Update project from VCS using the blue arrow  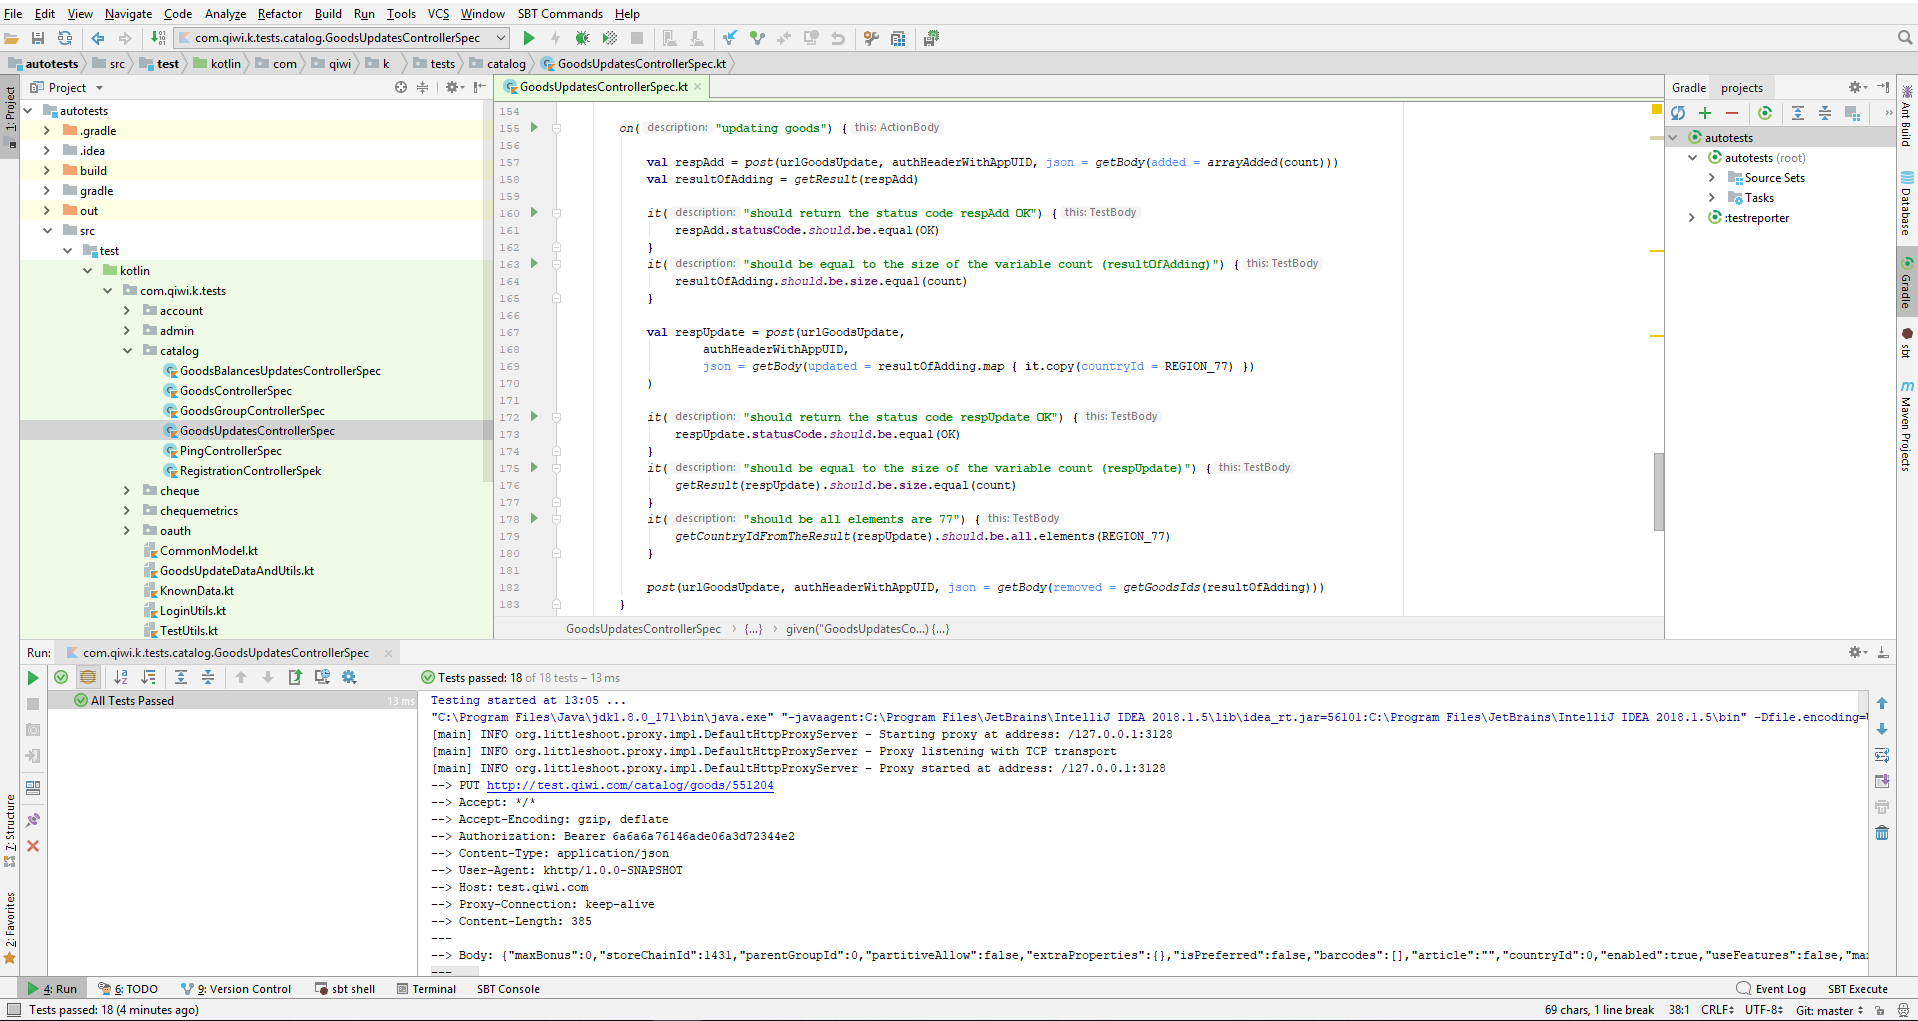[x=730, y=38]
